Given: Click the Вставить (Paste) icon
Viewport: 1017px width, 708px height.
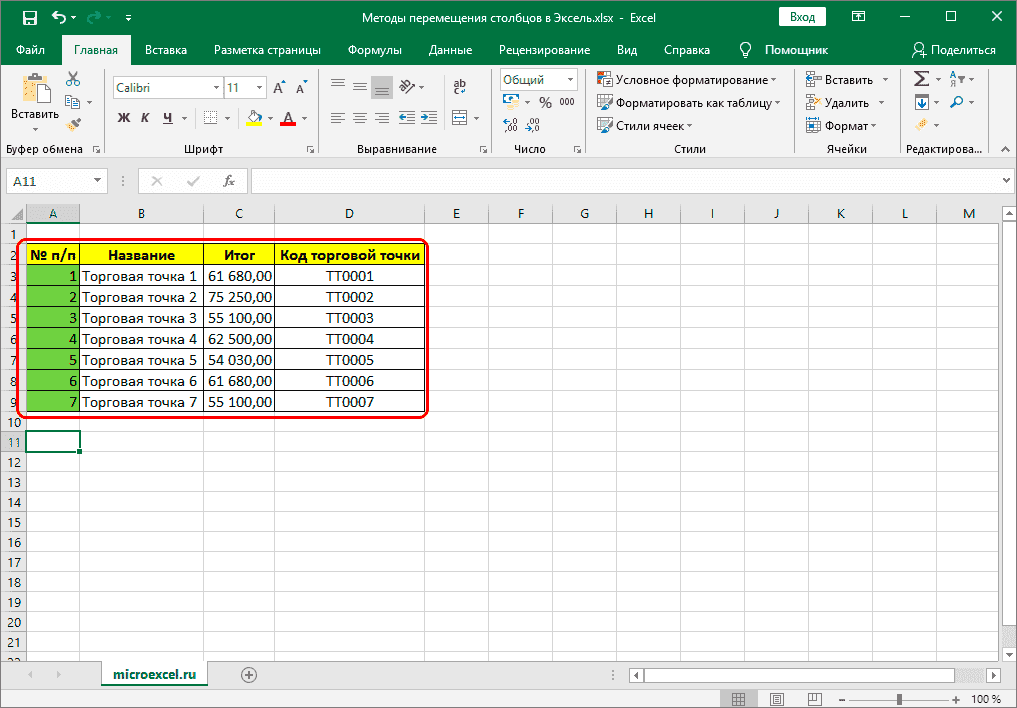Looking at the screenshot, I should [34, 88].
